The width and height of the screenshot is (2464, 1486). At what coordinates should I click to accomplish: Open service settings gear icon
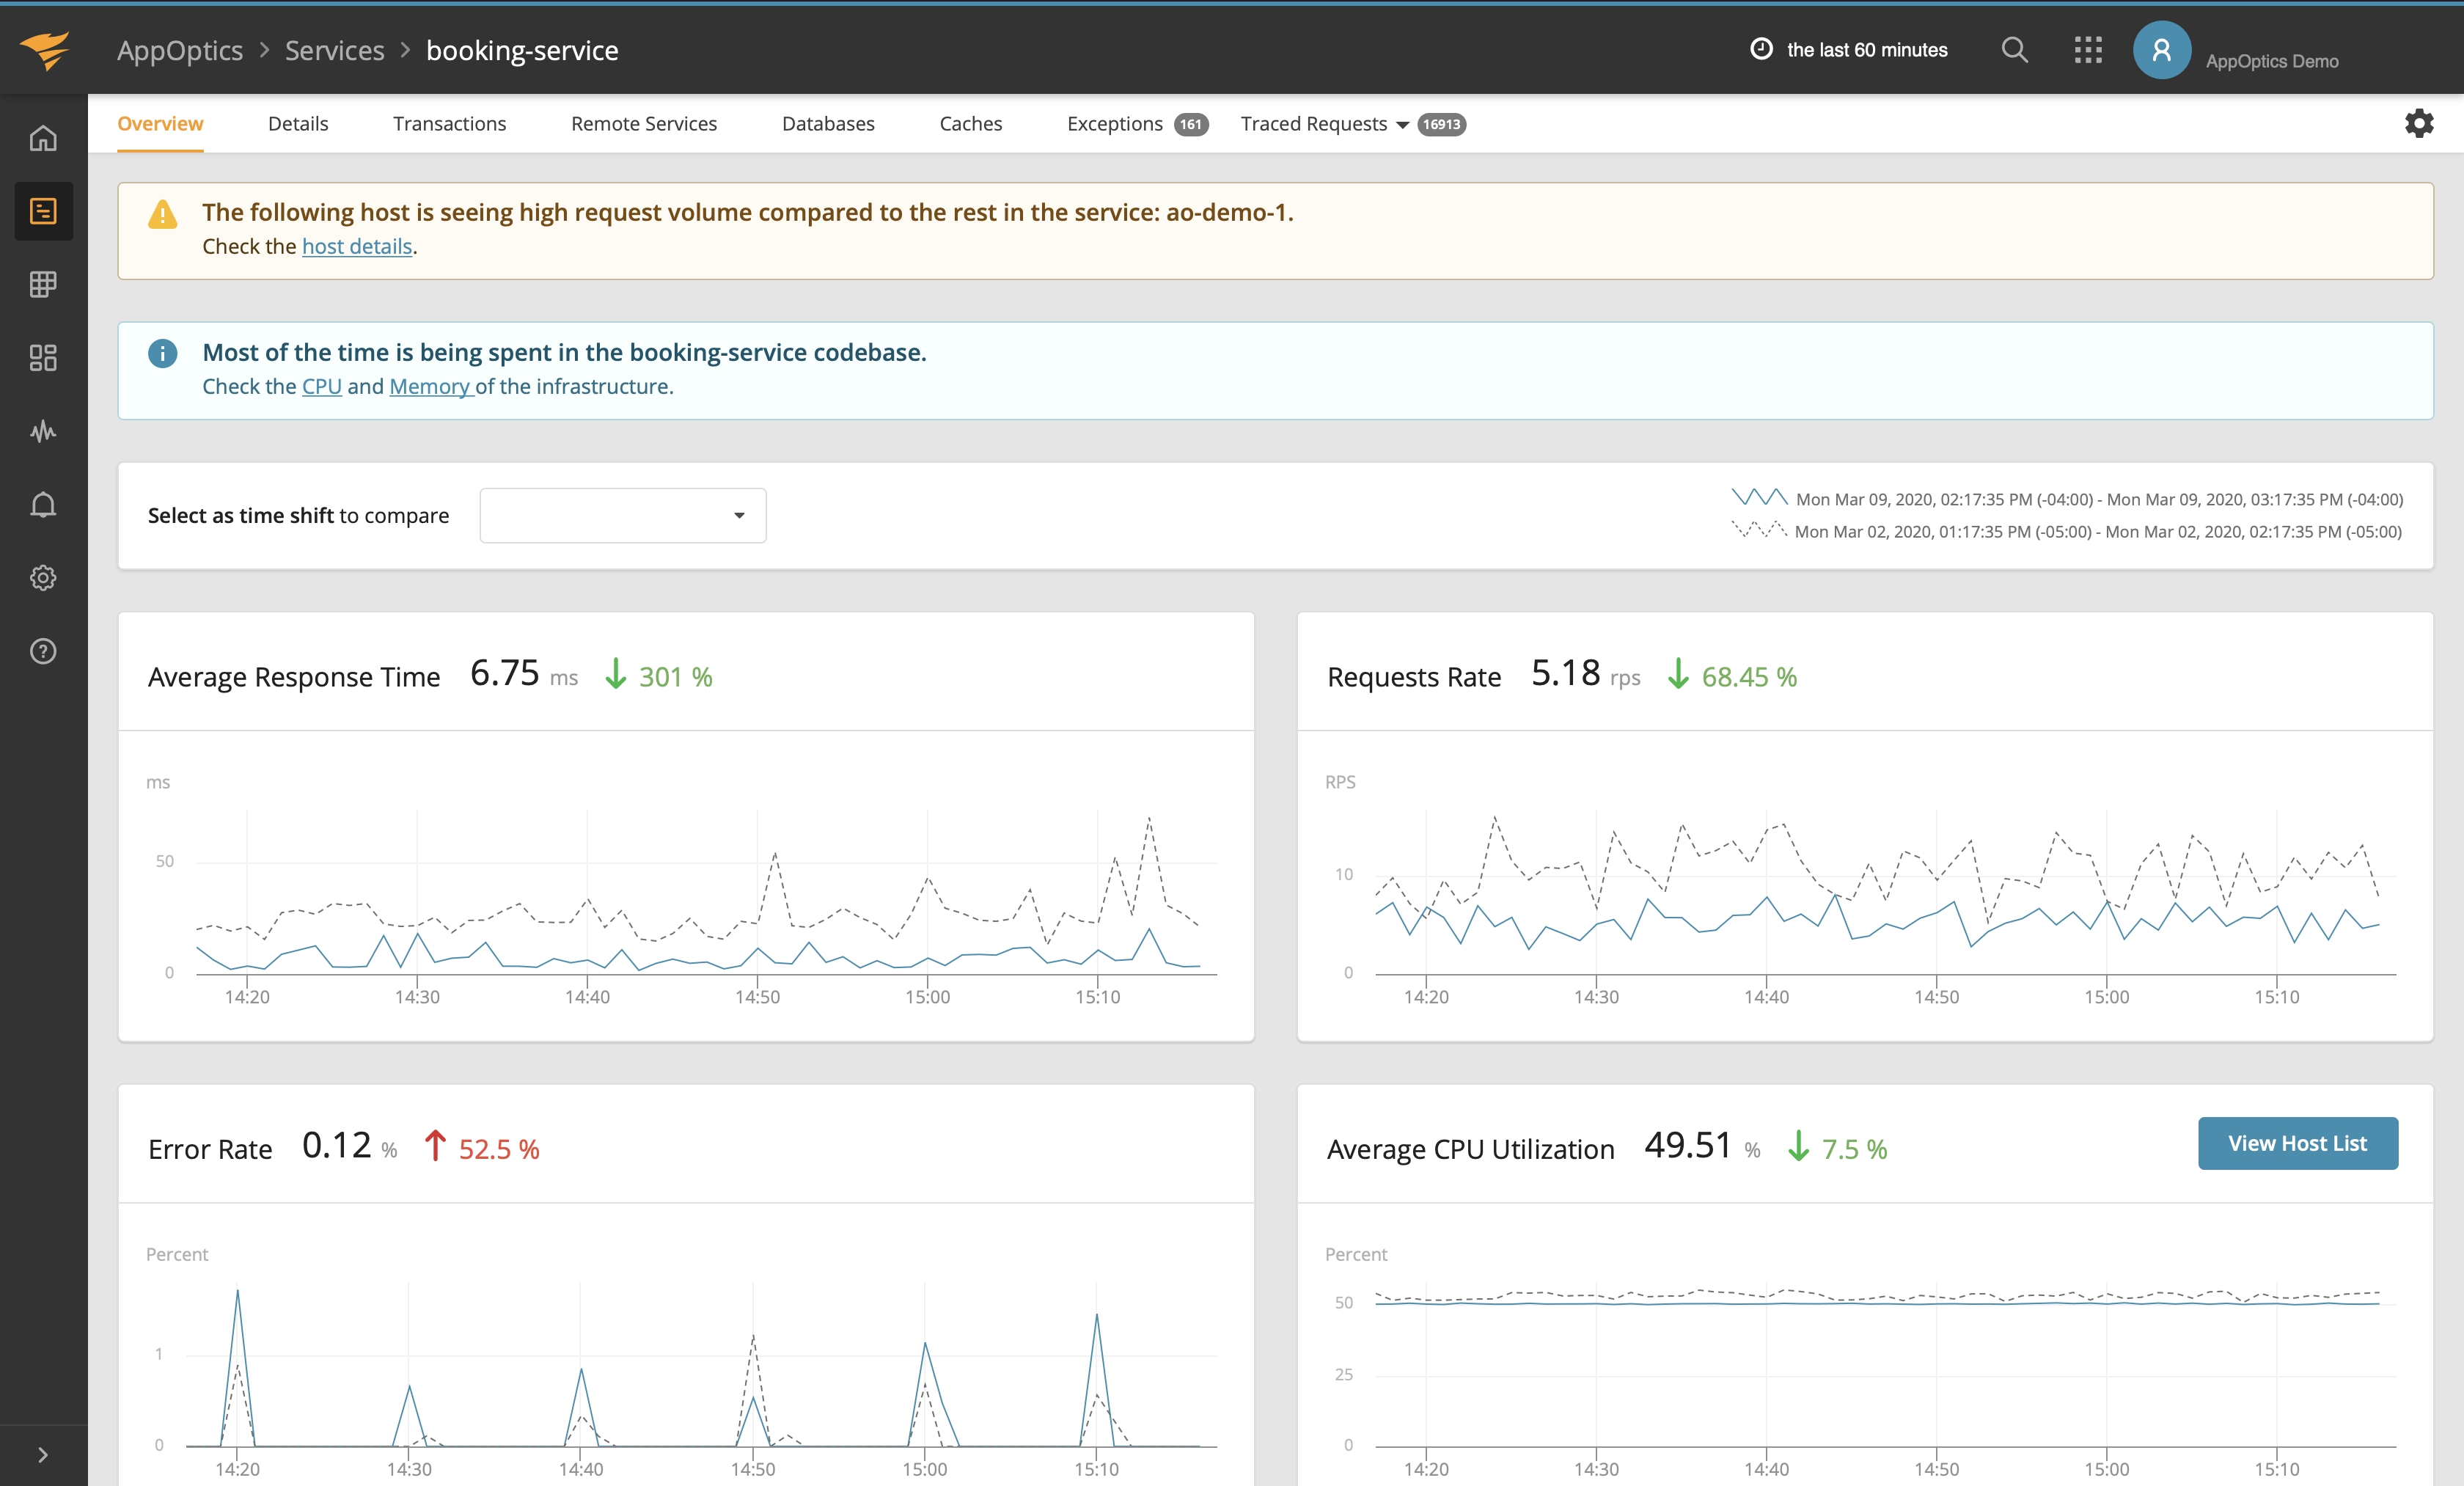point(2418,124)
